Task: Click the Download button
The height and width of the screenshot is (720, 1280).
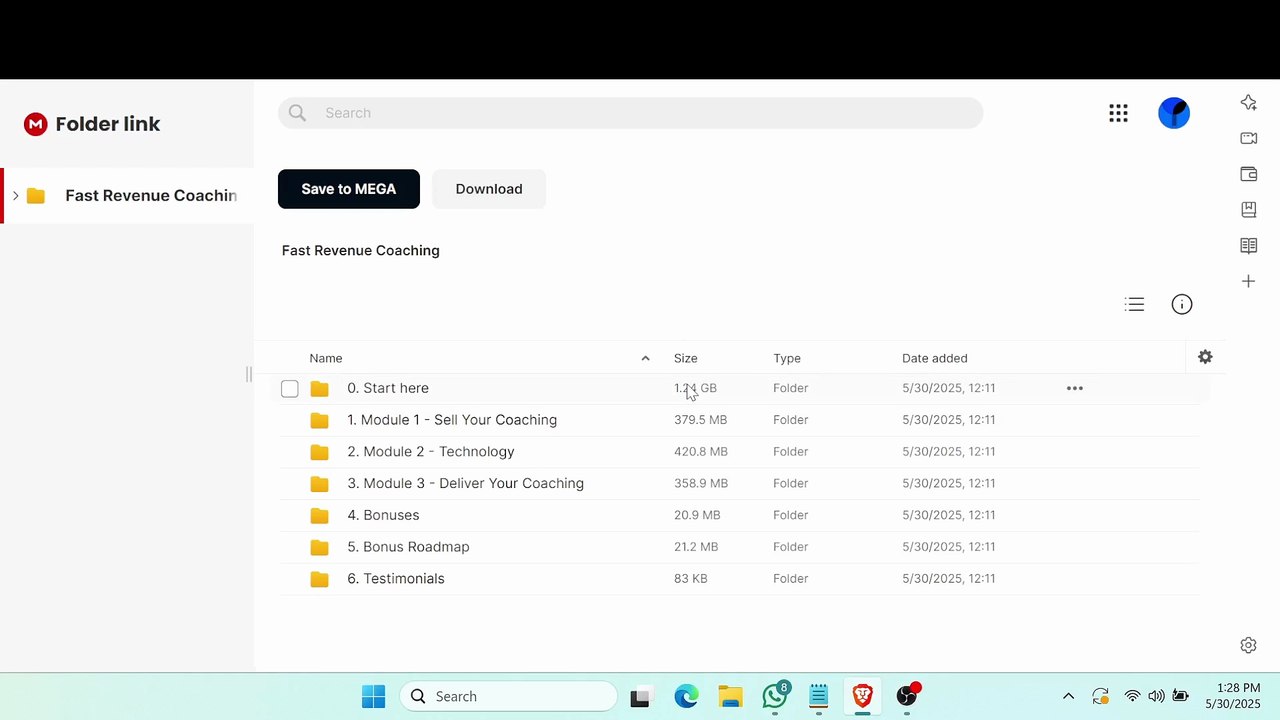Action: tap(489, 189)
